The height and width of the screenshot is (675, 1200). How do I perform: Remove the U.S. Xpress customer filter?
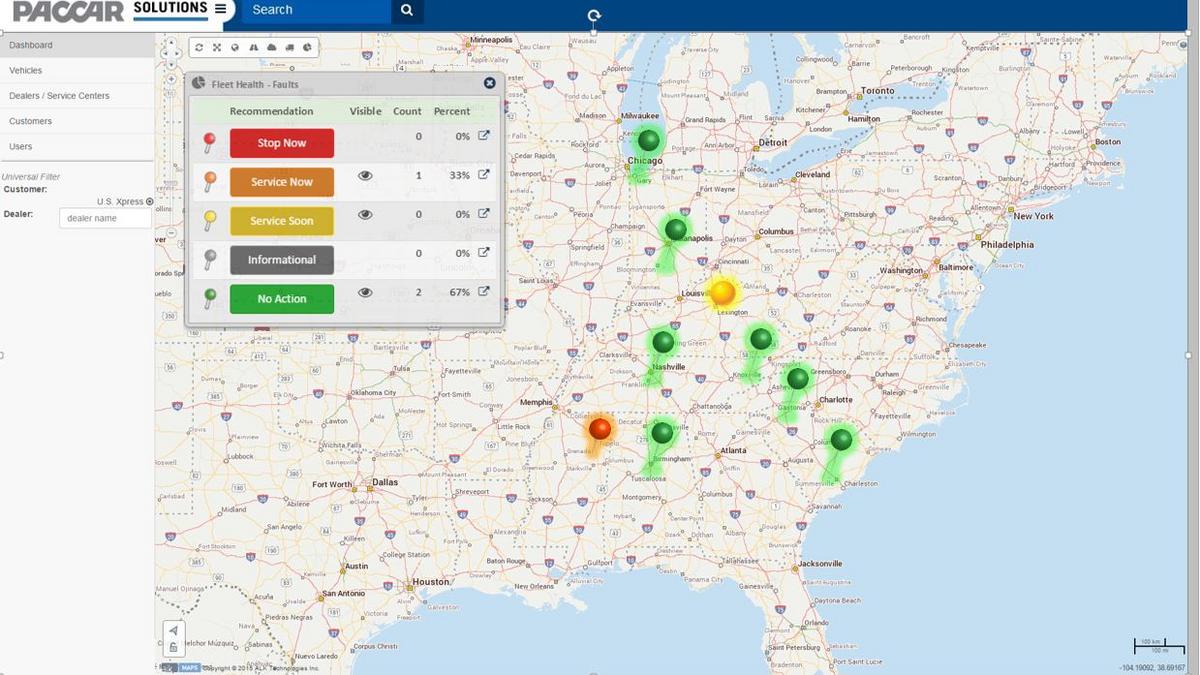click(150, 201)
